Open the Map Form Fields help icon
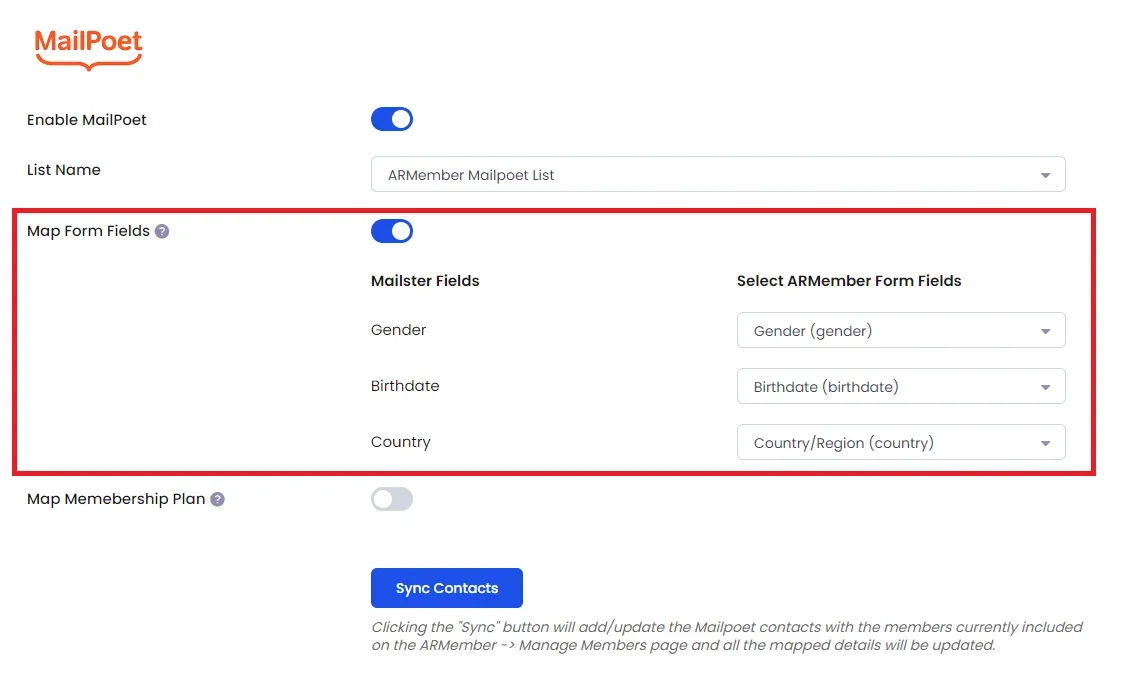Image resolution: width=1129 pixels, height=693 pixels. pyautogui.click(x=162, y=231)
